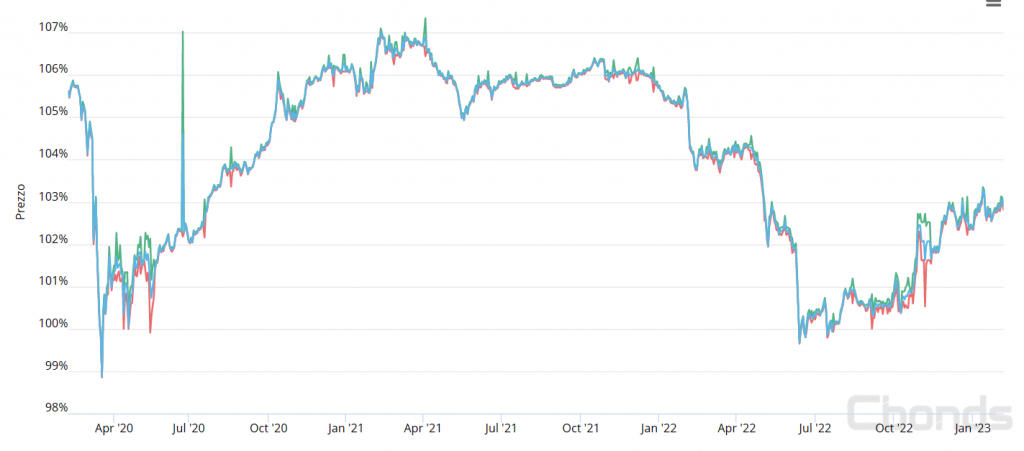Click the Jul '20 date label
The width and height of the screenshot is (1024, 451).
click(189, 428)
